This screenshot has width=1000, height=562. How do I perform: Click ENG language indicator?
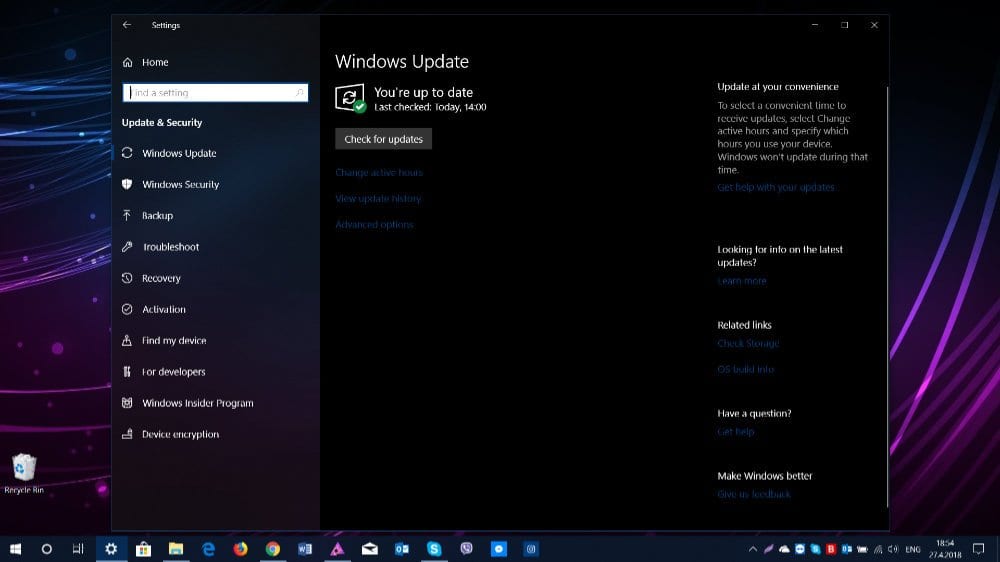click(913, 549)
